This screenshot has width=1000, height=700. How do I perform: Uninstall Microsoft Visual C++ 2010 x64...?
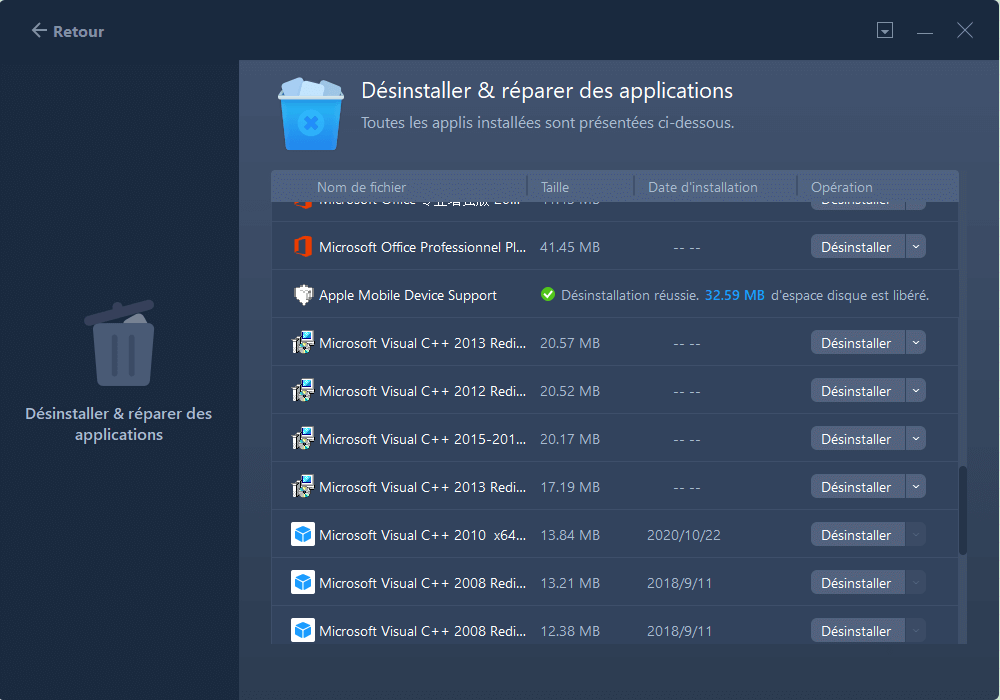(857, 535)
